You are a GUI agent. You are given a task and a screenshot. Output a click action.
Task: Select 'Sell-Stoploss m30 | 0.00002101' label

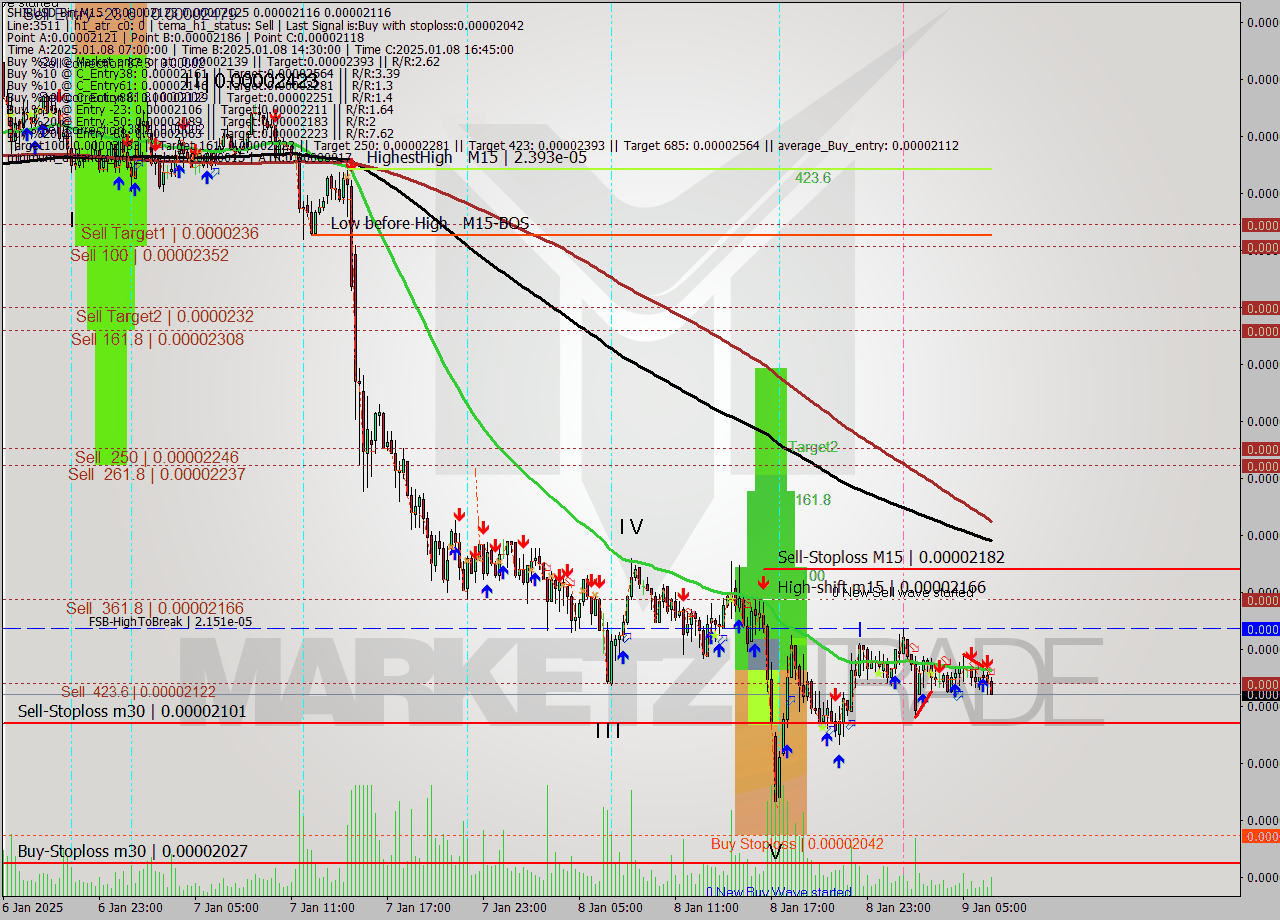click(132, 711)
